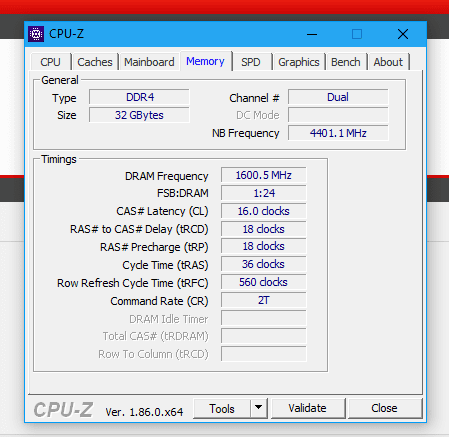Click the empty Total CAS# (tRDRAM) field

pyautogui.click(x=263, y=336)
